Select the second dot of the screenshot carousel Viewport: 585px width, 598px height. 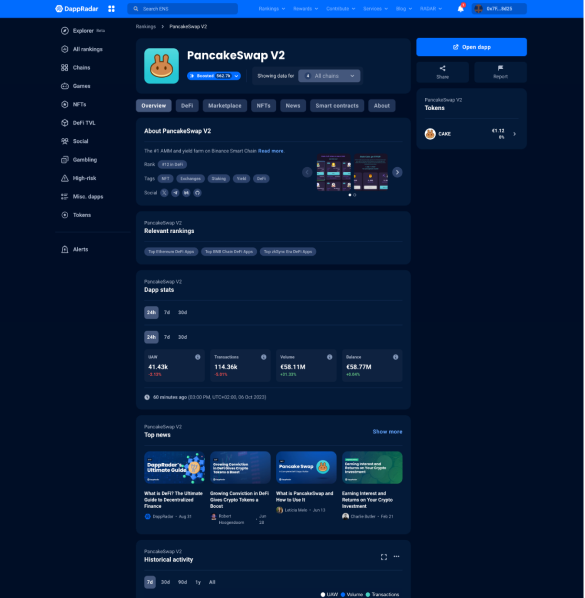[x=355, y=195]
